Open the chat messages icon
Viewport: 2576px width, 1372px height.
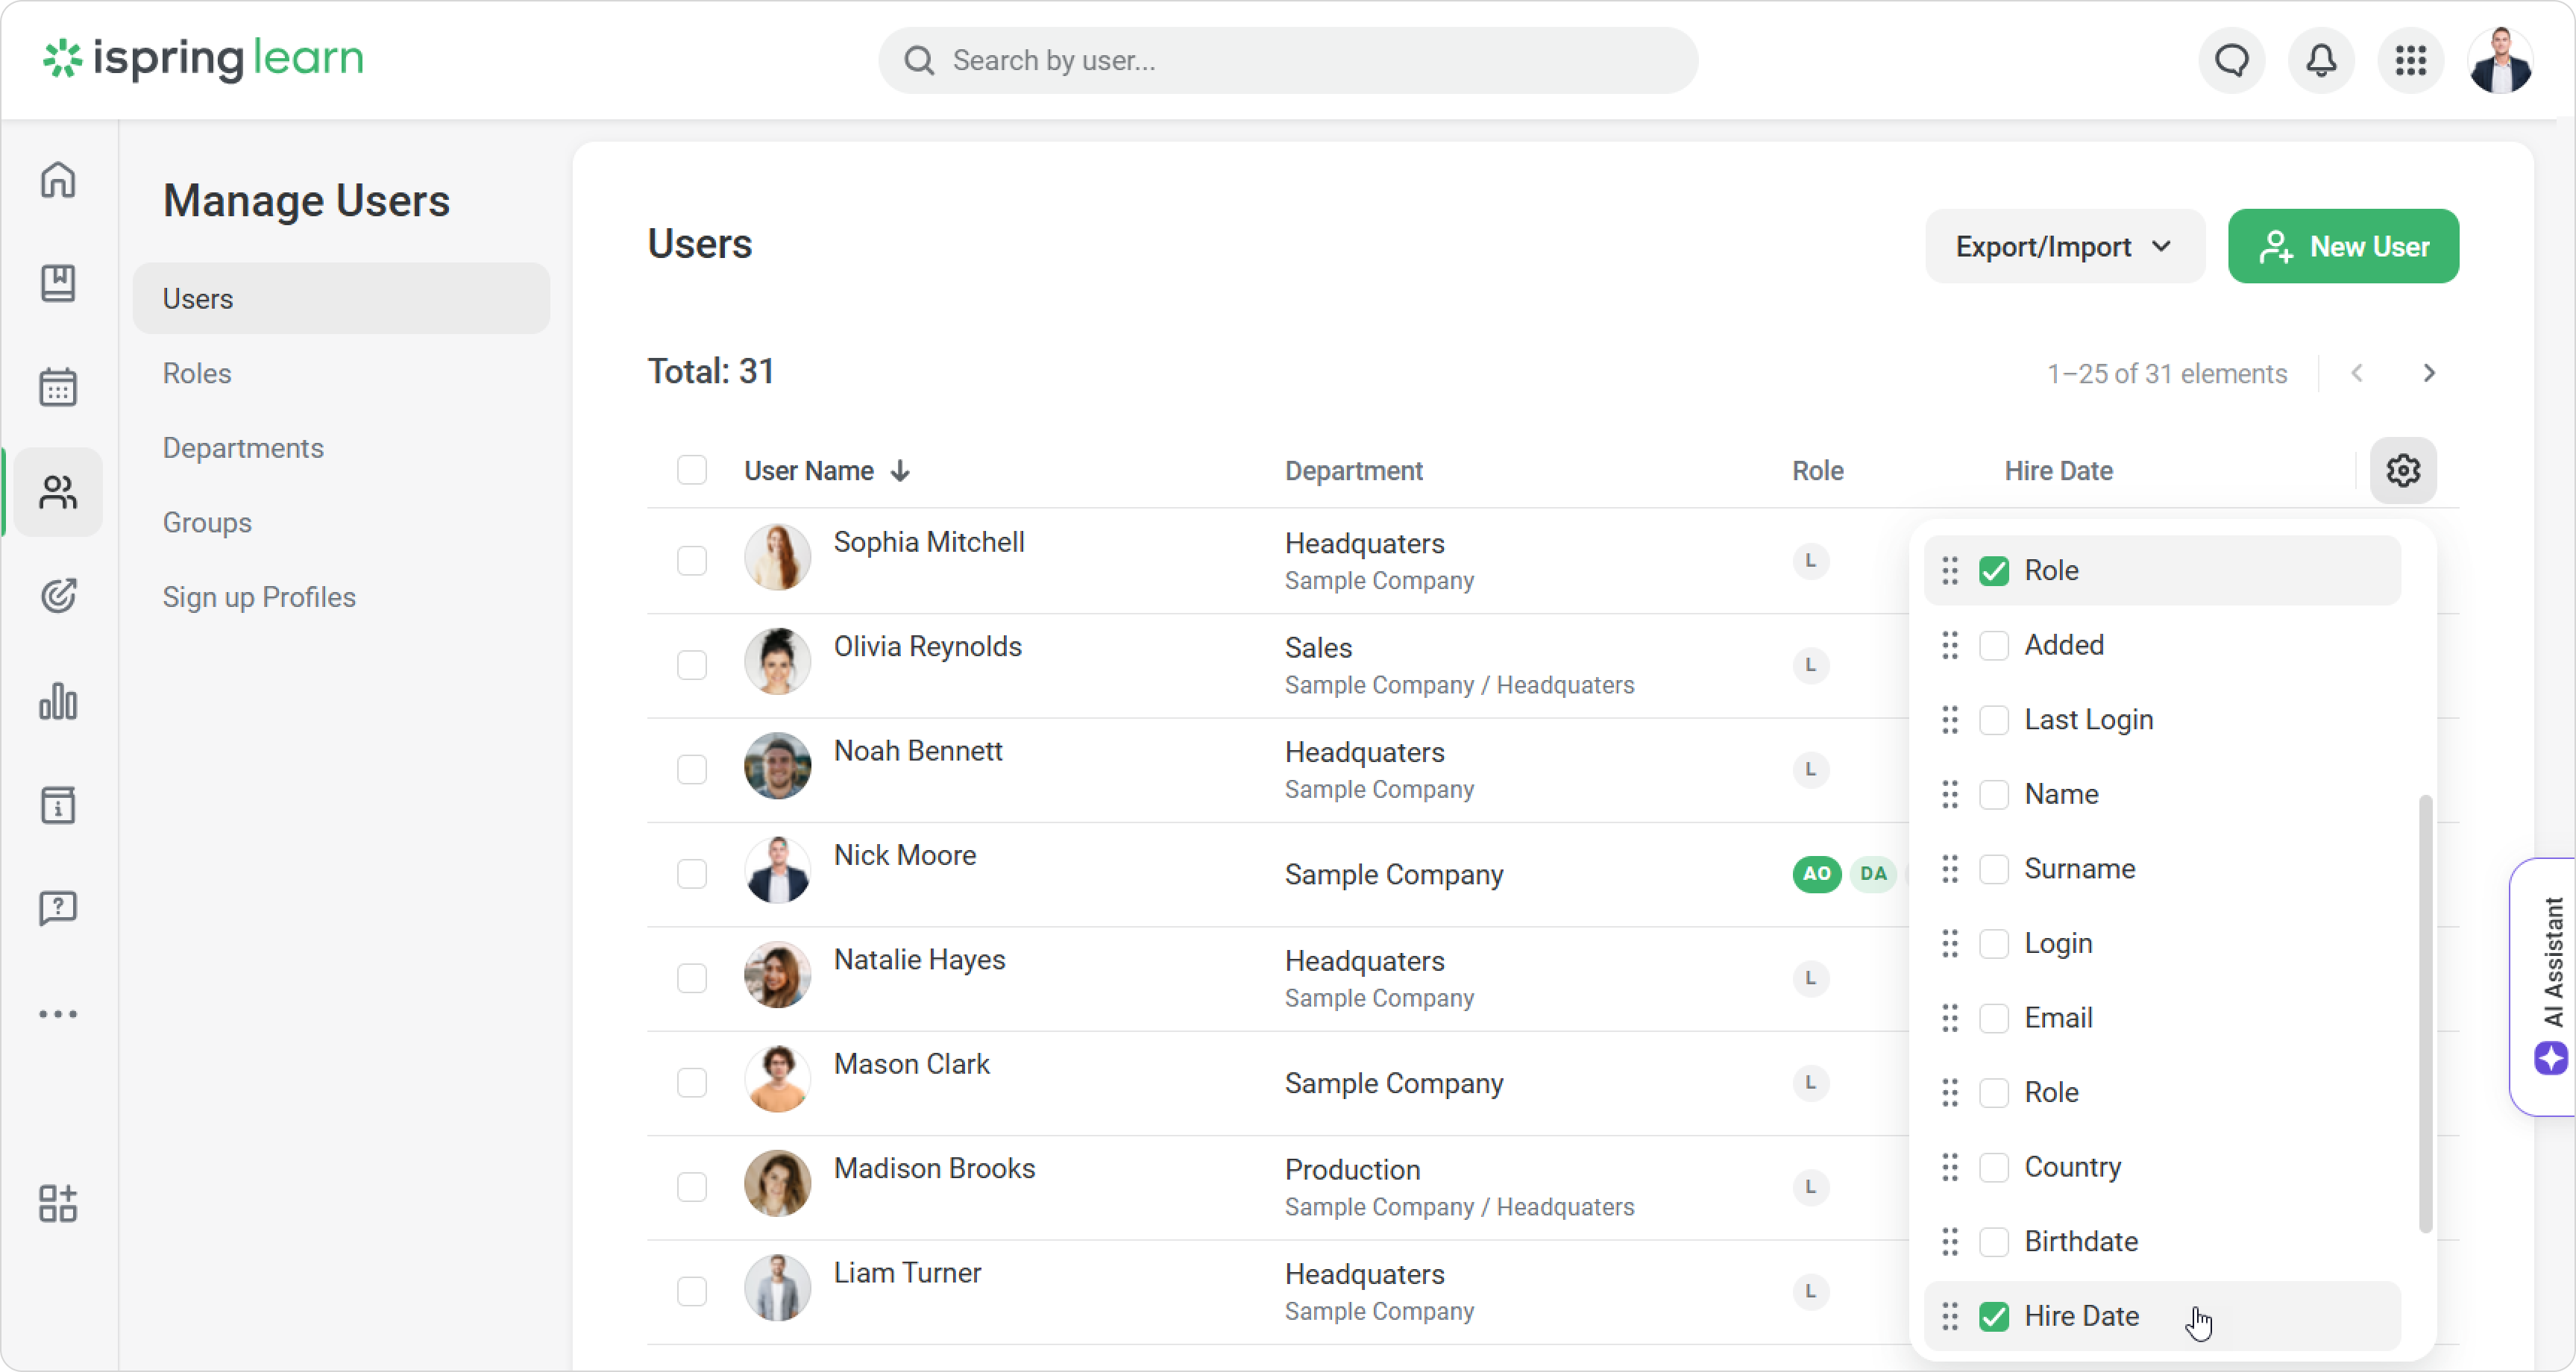click(x=2232, y=61)
